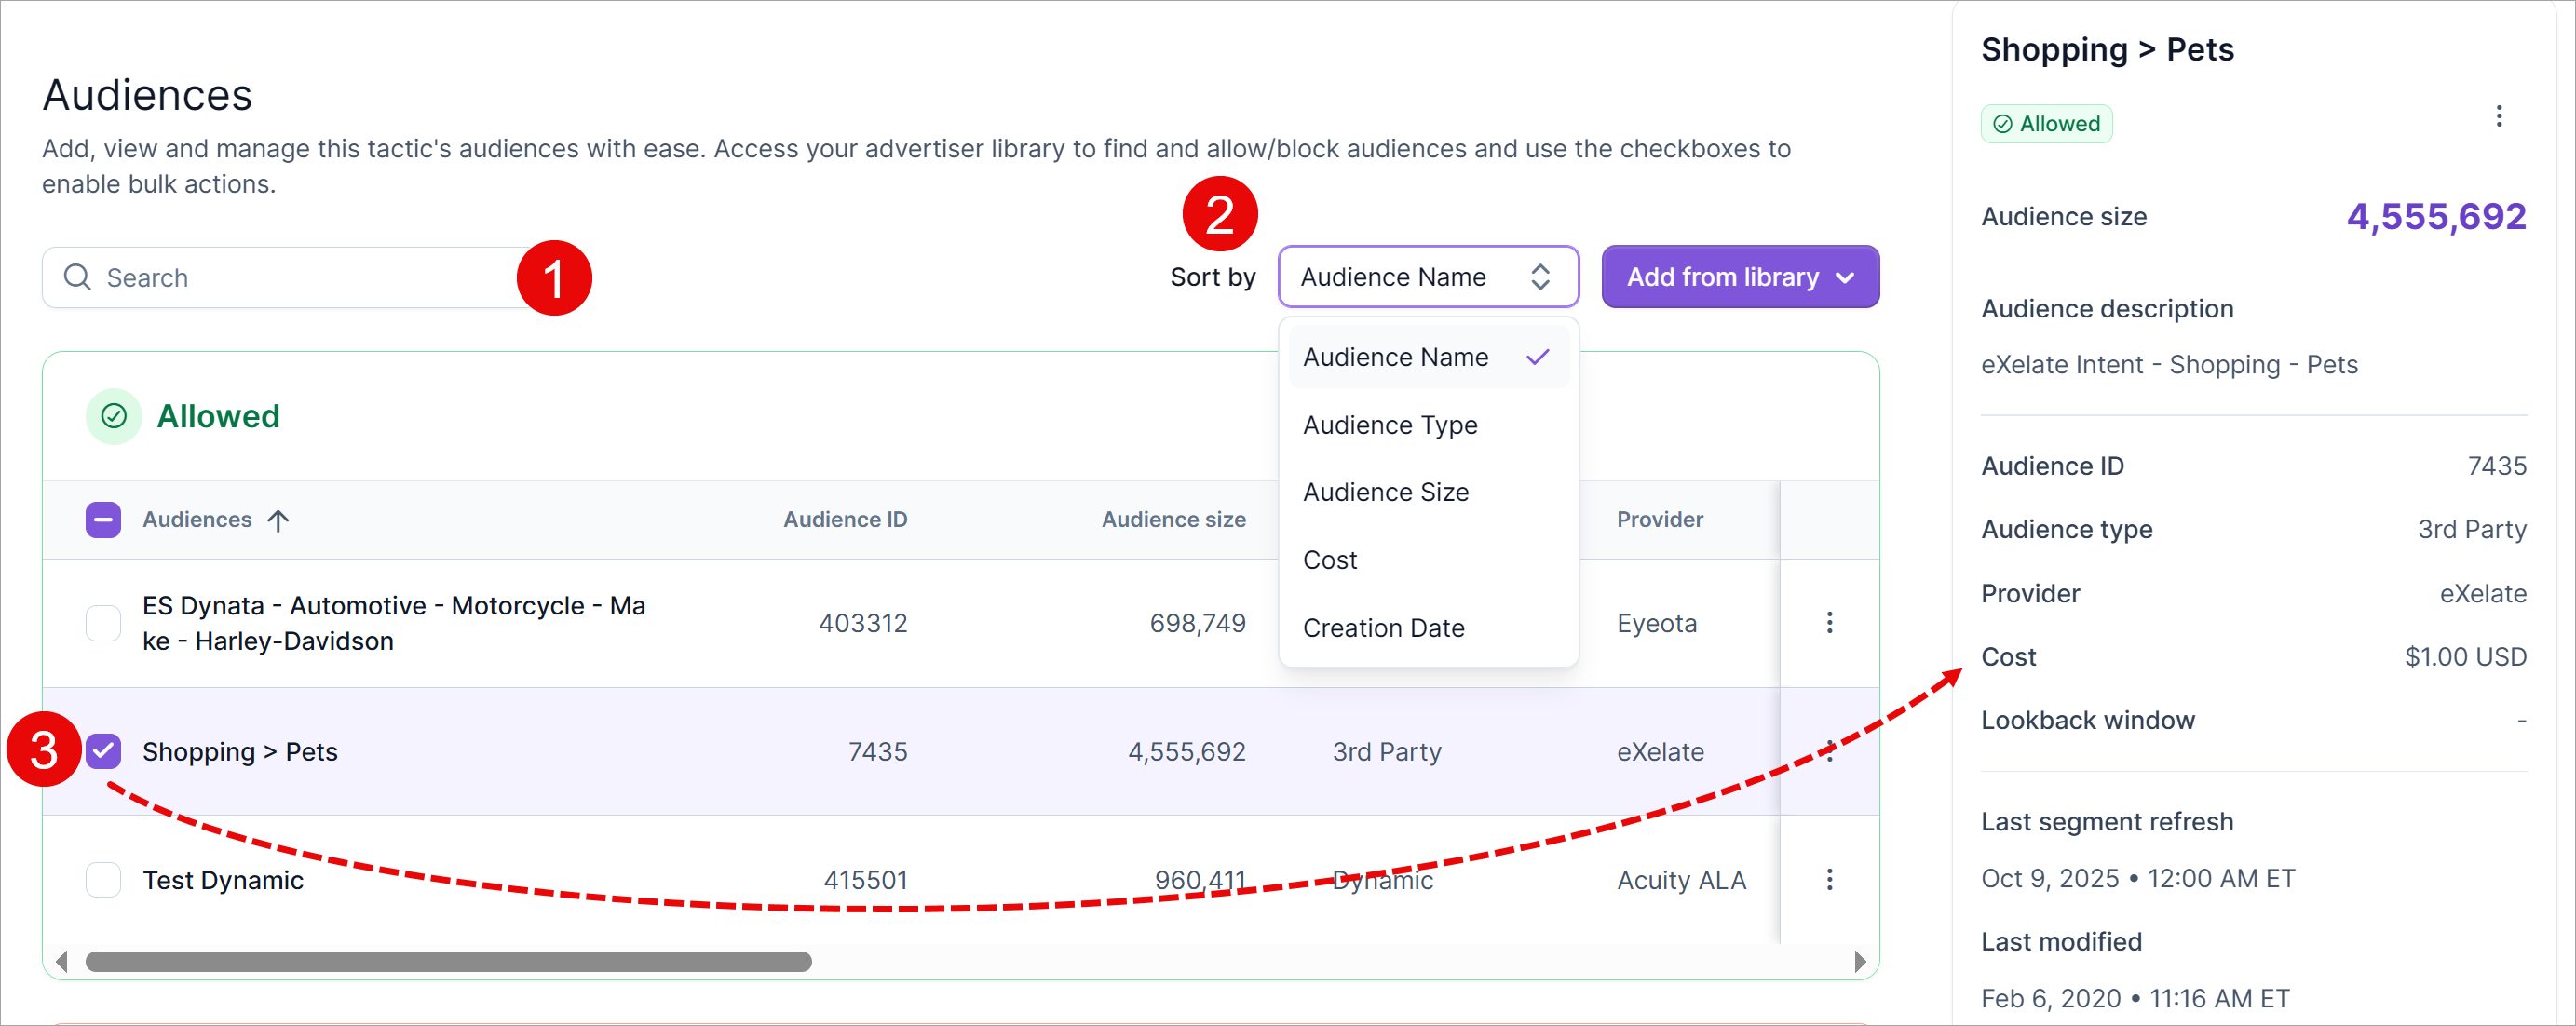Open kebab menu in Shopping > Pets details panel
2576x1026 pixels.
point(2498,116)
